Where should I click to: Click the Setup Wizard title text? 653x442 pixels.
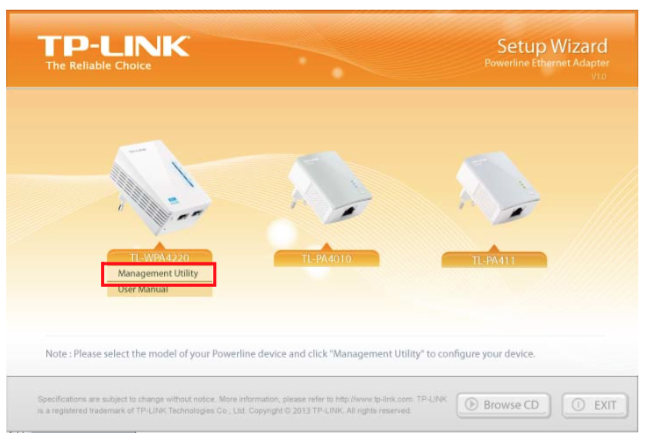[x=552, y=46]
